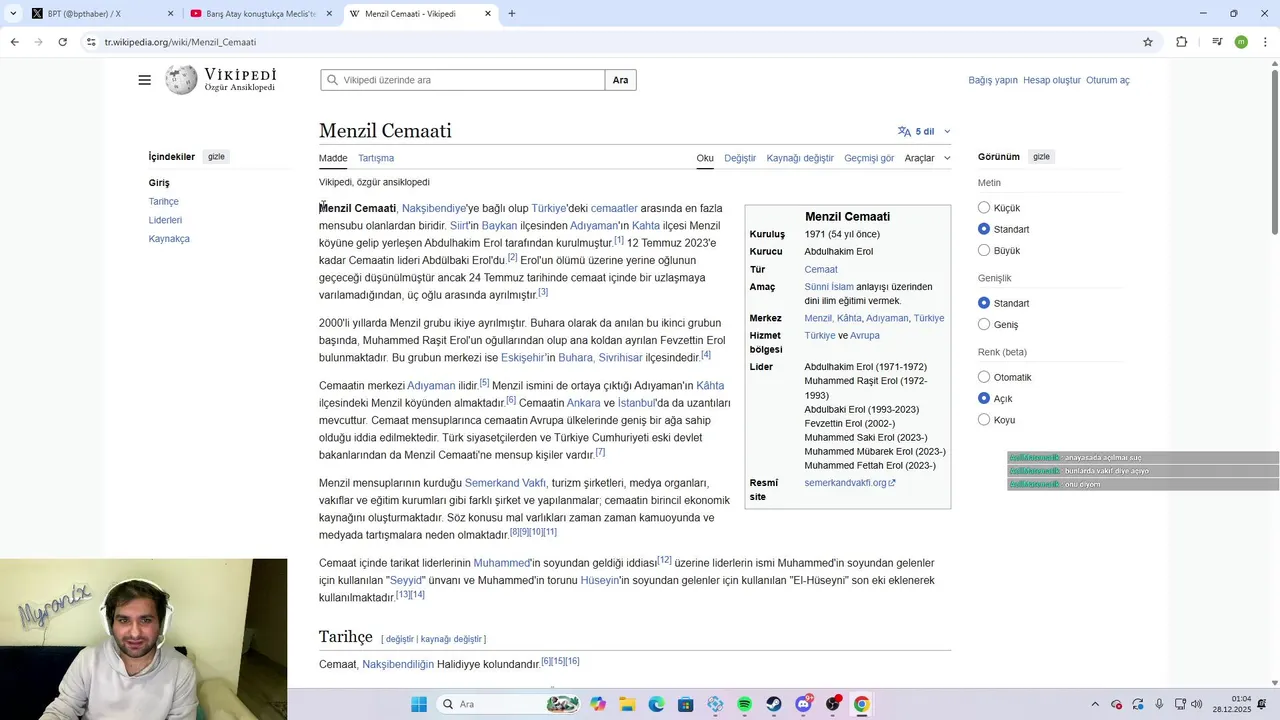
Task: Bookmark this page with the star icon
Action: pyautogui.click(x=1148, y=42)
